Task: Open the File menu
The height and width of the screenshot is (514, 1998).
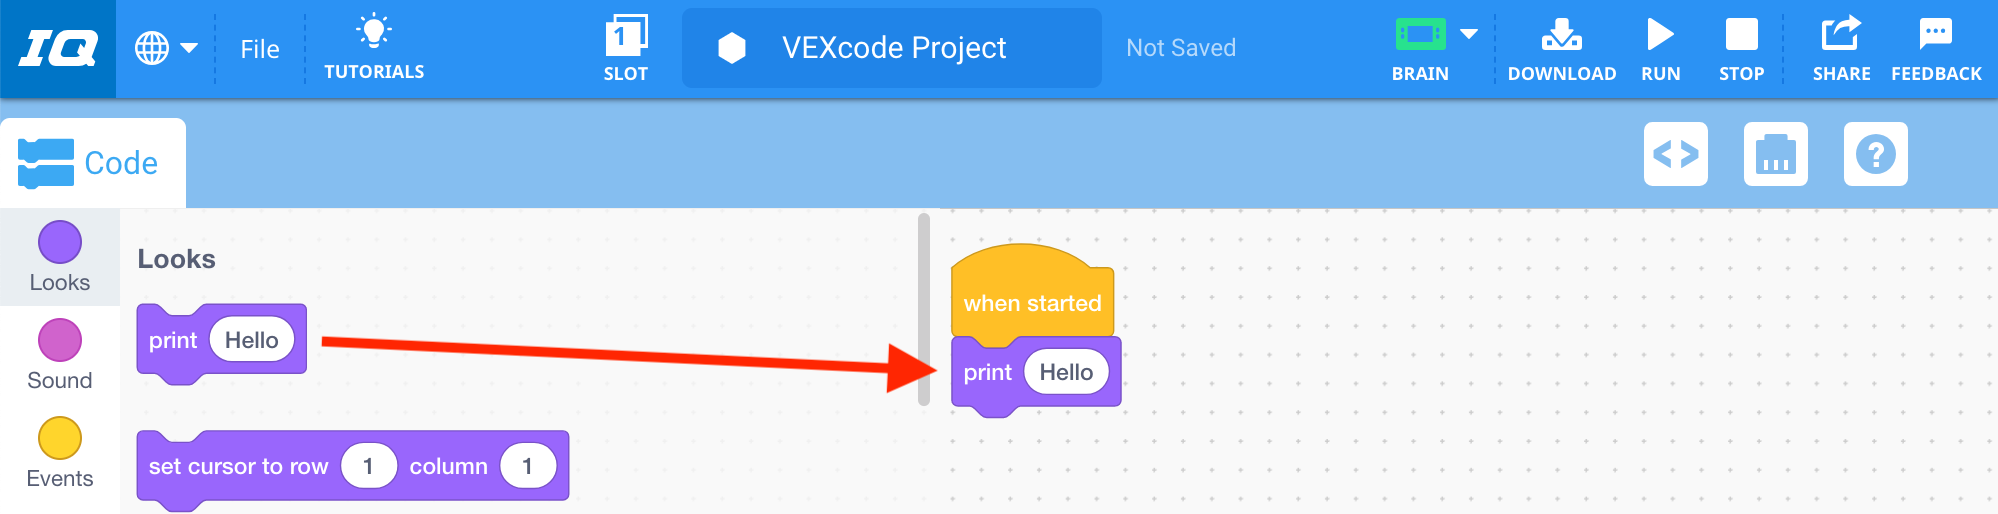Action: pyautogui.click(x=260, y=49)
